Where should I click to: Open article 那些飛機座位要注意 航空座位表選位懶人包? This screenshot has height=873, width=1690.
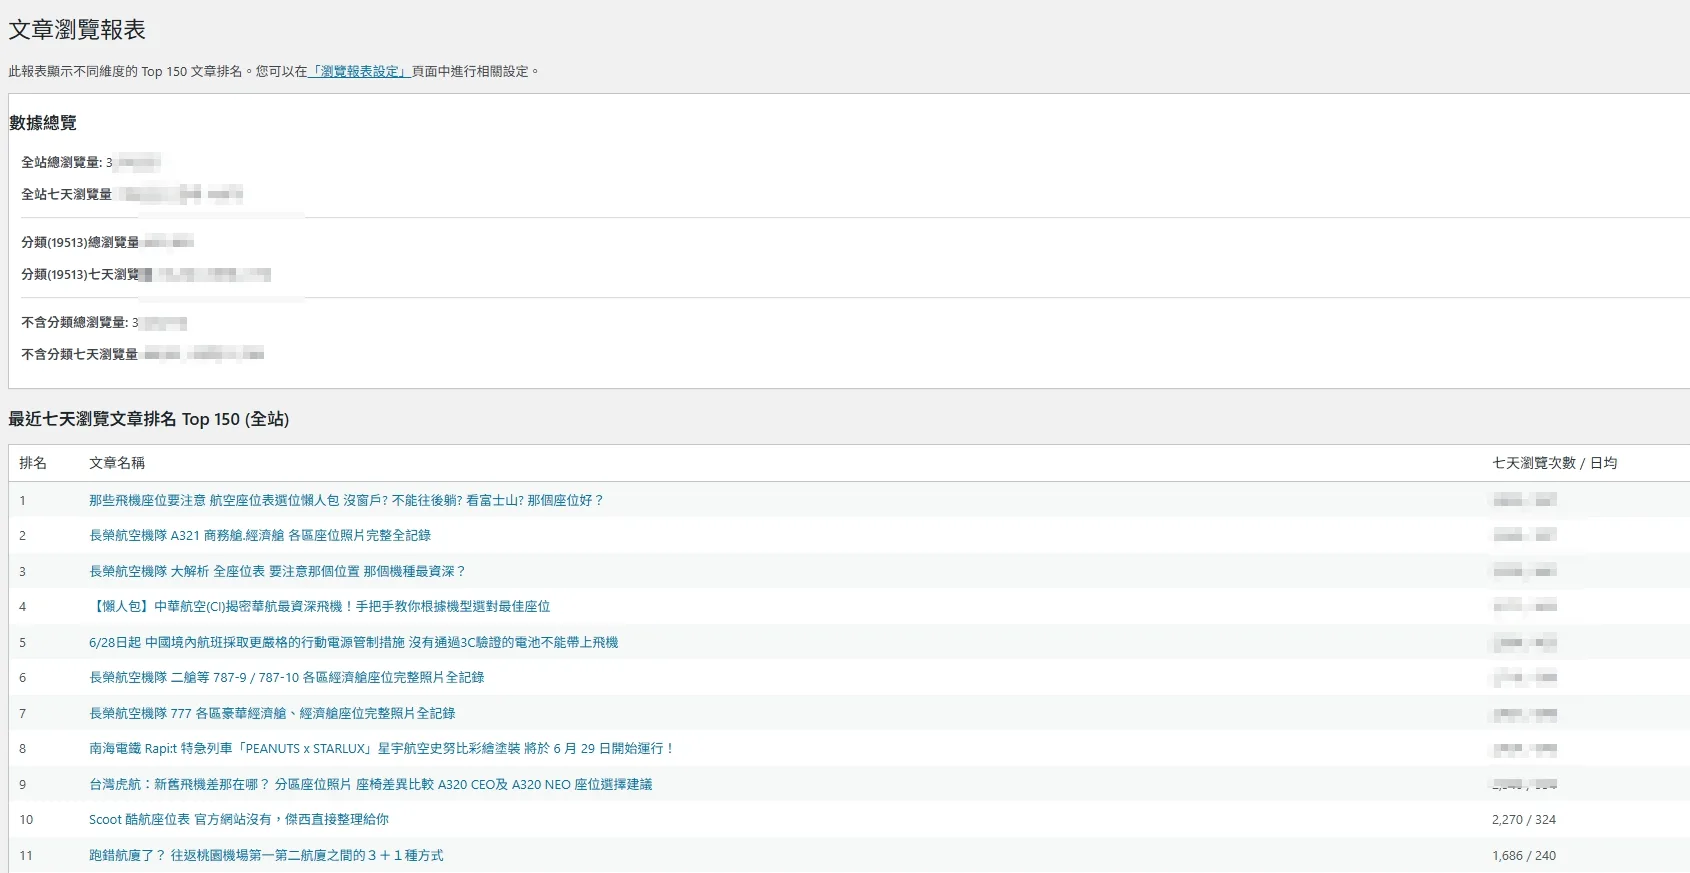point(346,500)
